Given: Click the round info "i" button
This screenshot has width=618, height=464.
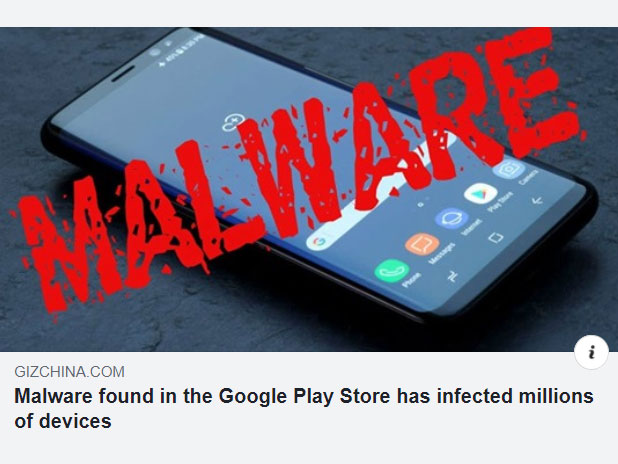Looking at the screenshot, I should click(x=591, y=352).
